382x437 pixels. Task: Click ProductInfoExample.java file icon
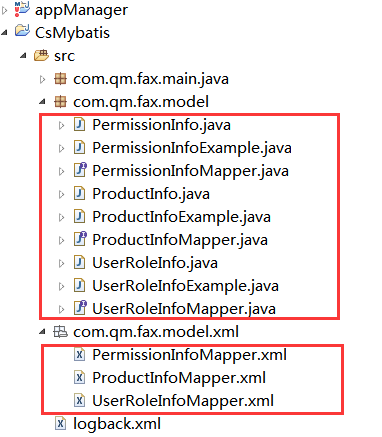pyautogui.click(x=79, y=217)
